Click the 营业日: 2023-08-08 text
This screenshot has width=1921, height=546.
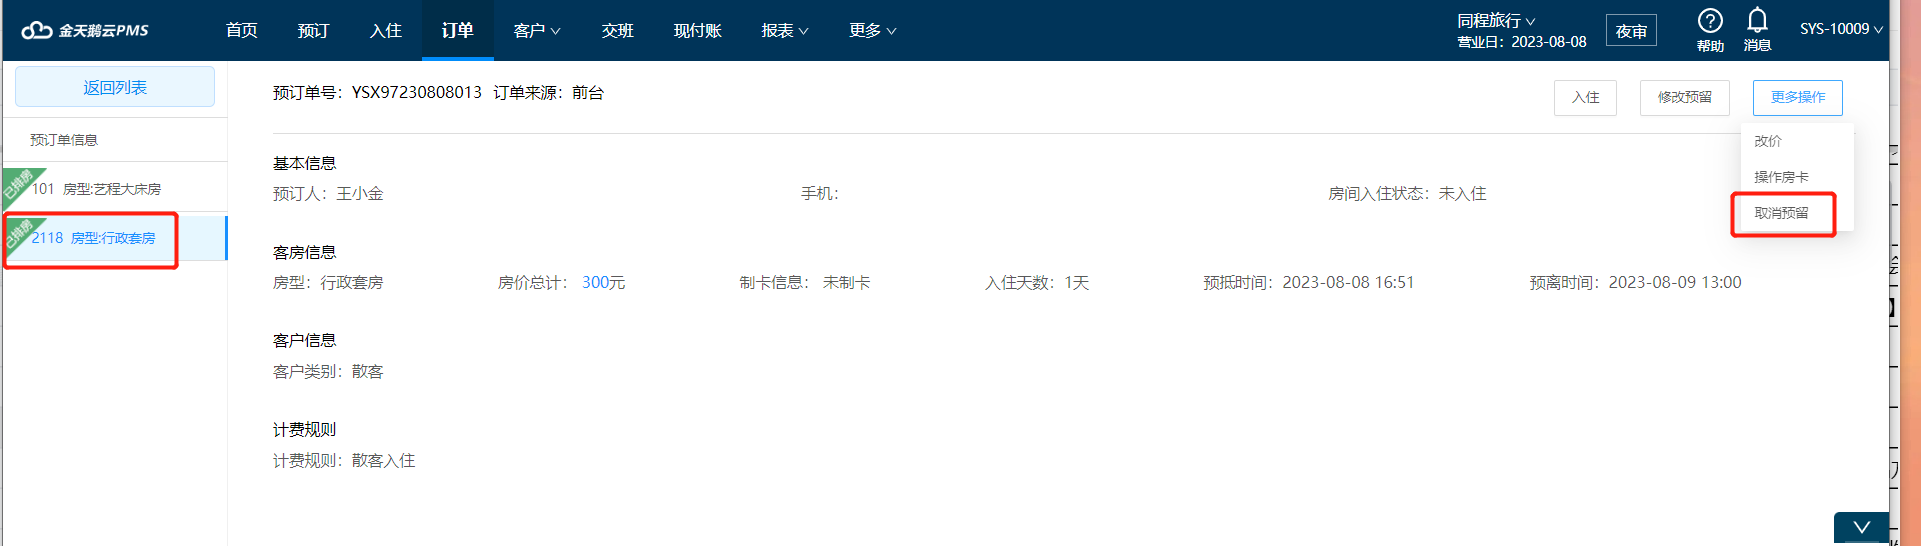(1521, 42)
